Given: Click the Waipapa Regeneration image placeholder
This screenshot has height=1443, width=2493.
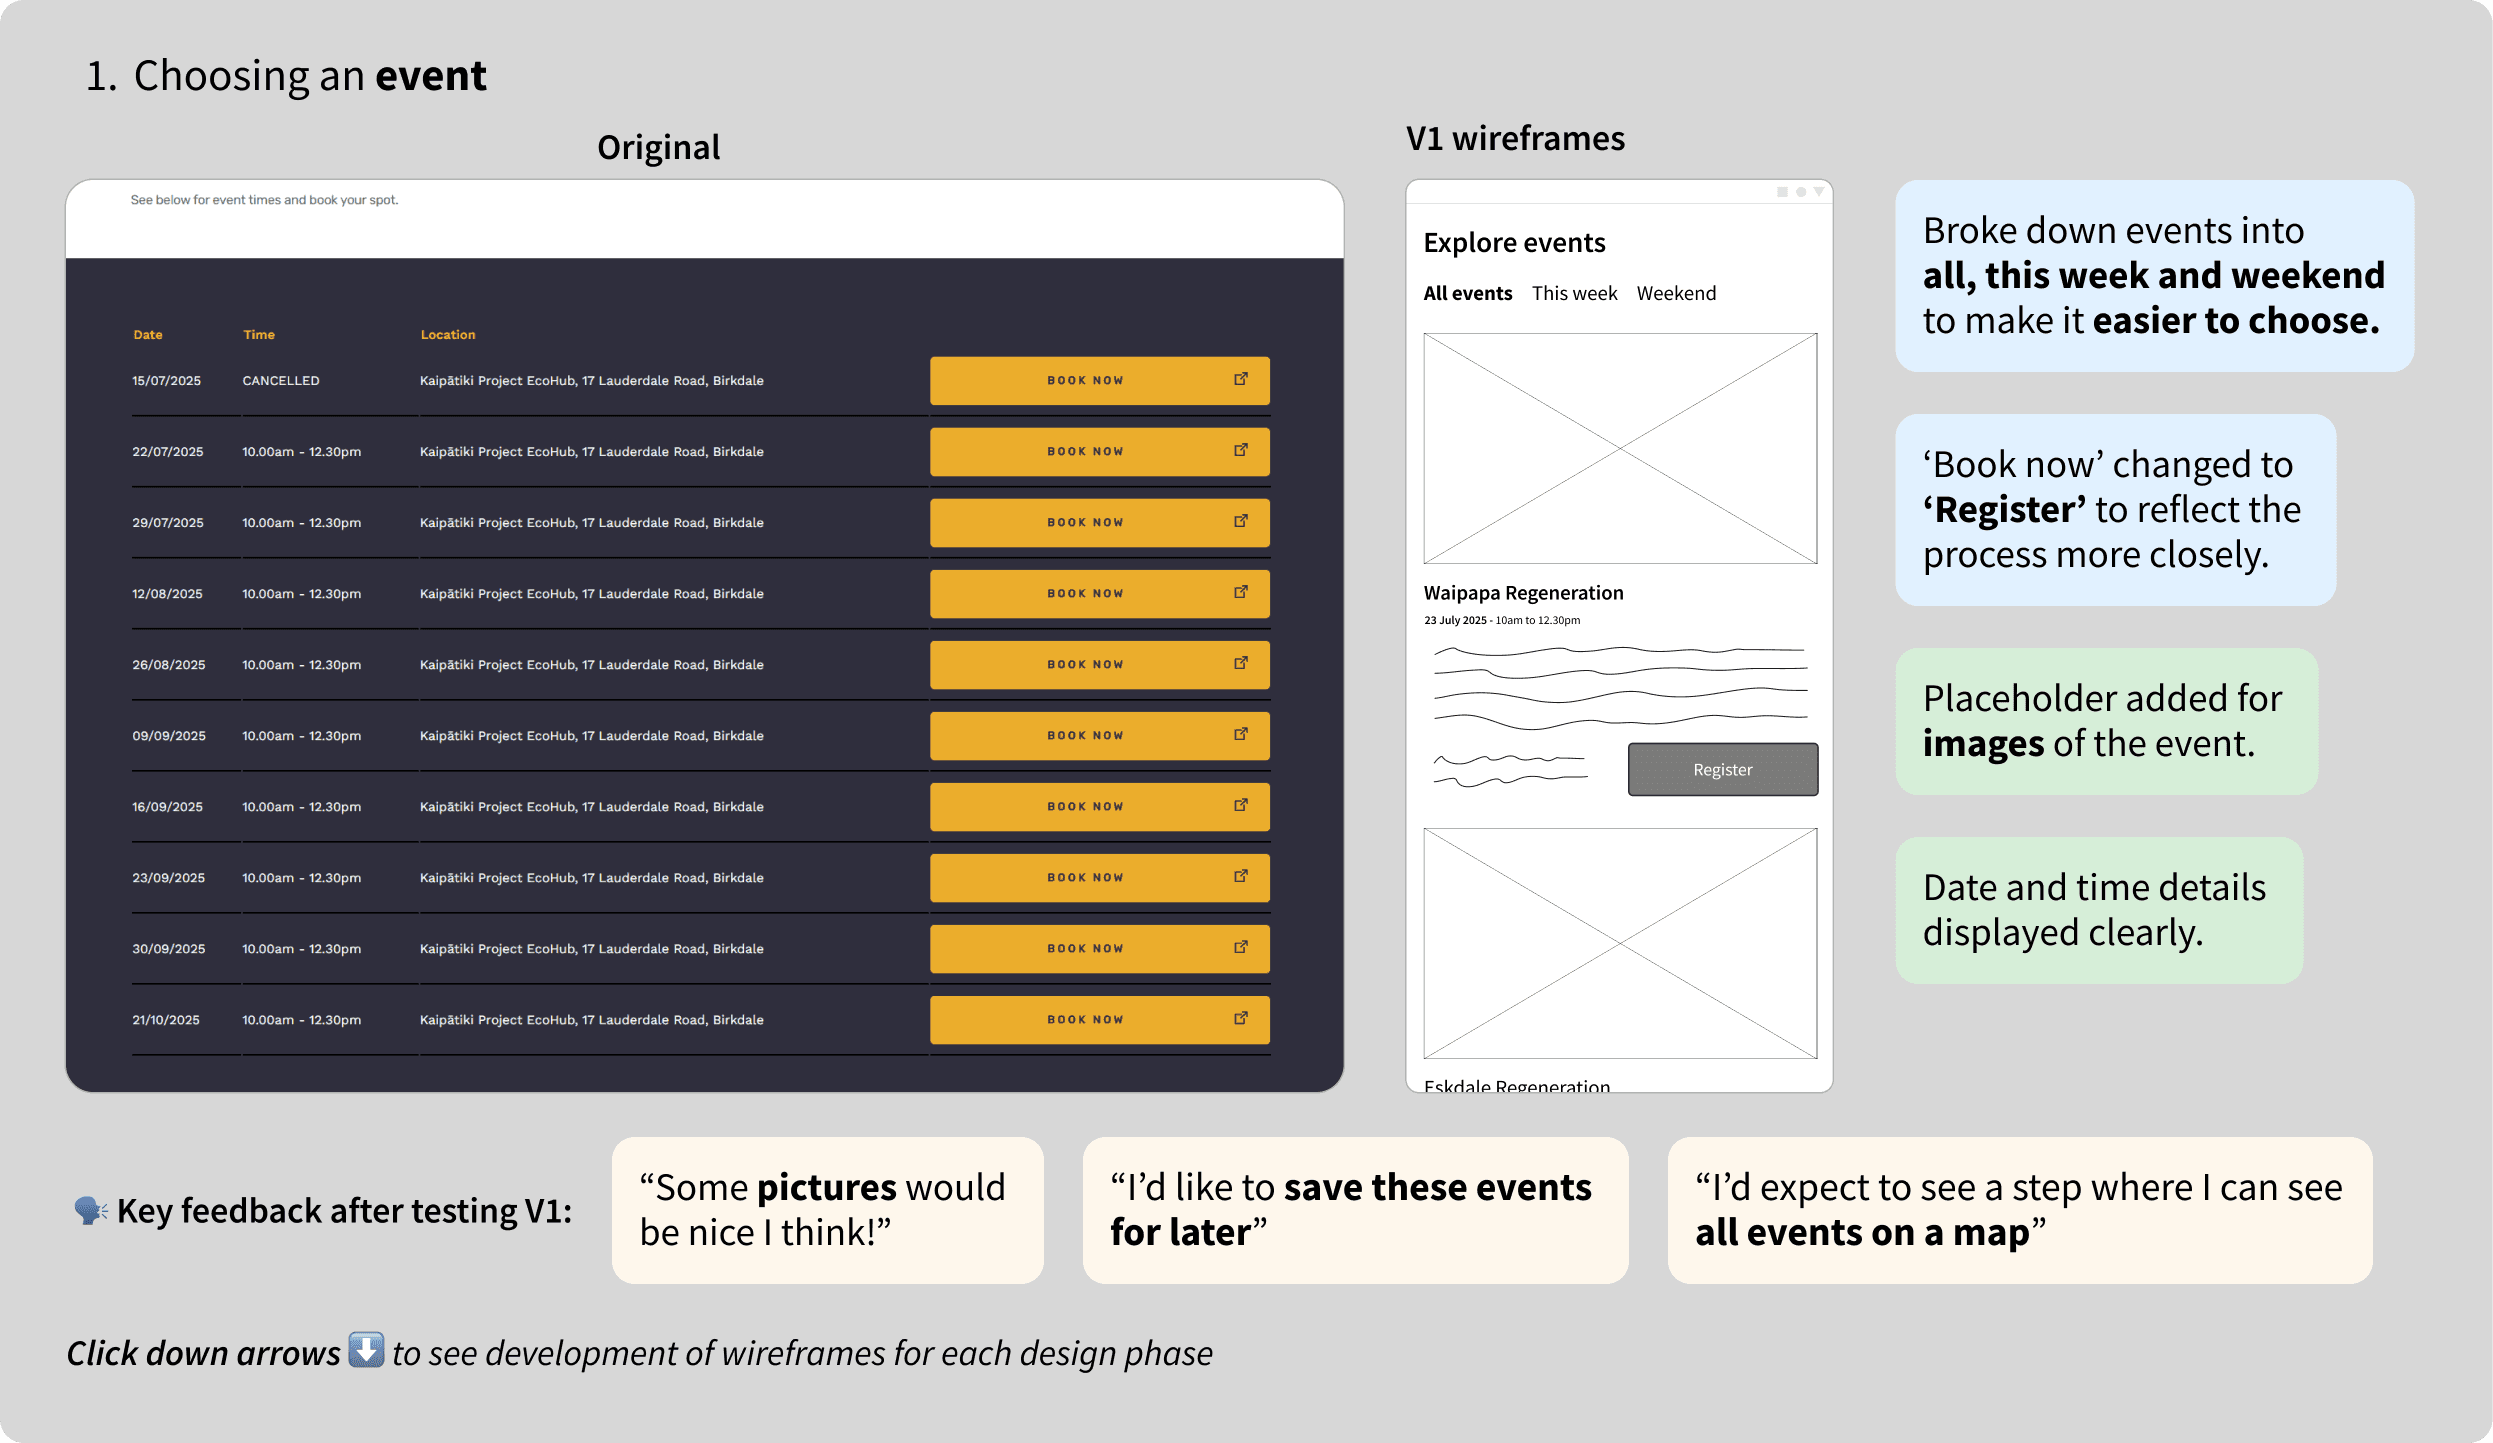Looking at the screenshot, I should 1620,448.
